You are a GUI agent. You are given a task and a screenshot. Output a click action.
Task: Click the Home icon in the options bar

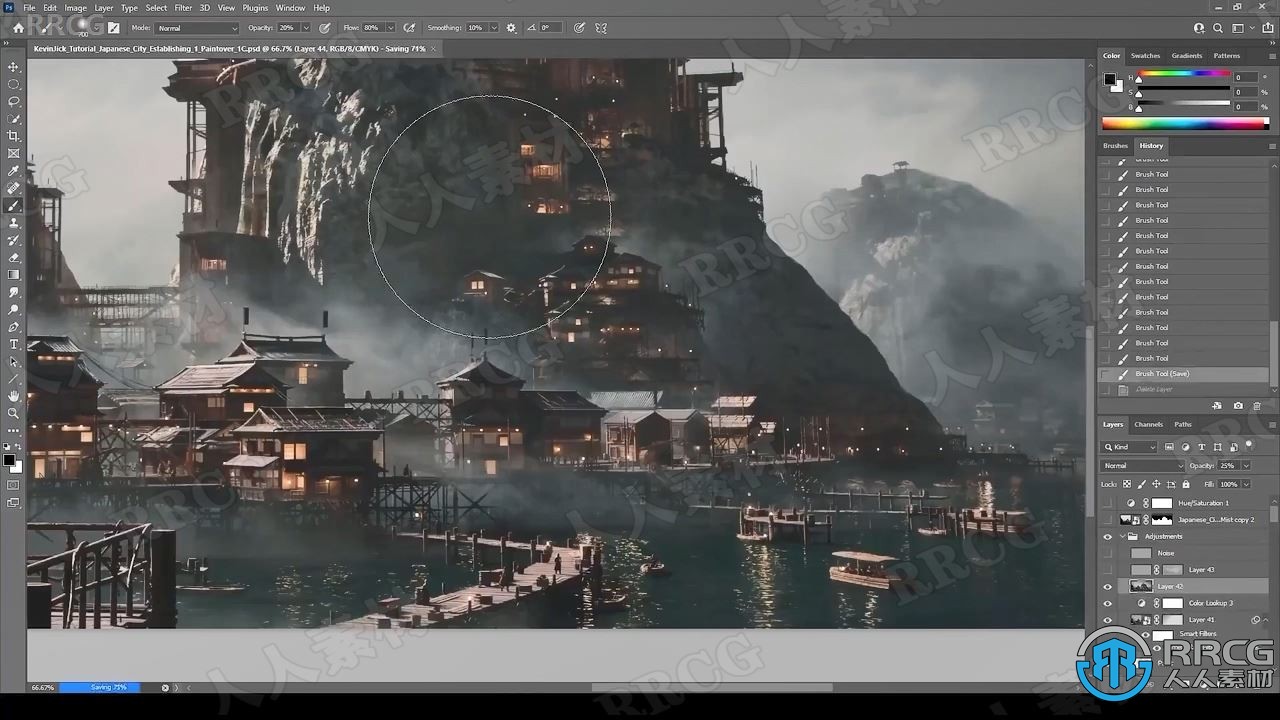coord(18,28)
